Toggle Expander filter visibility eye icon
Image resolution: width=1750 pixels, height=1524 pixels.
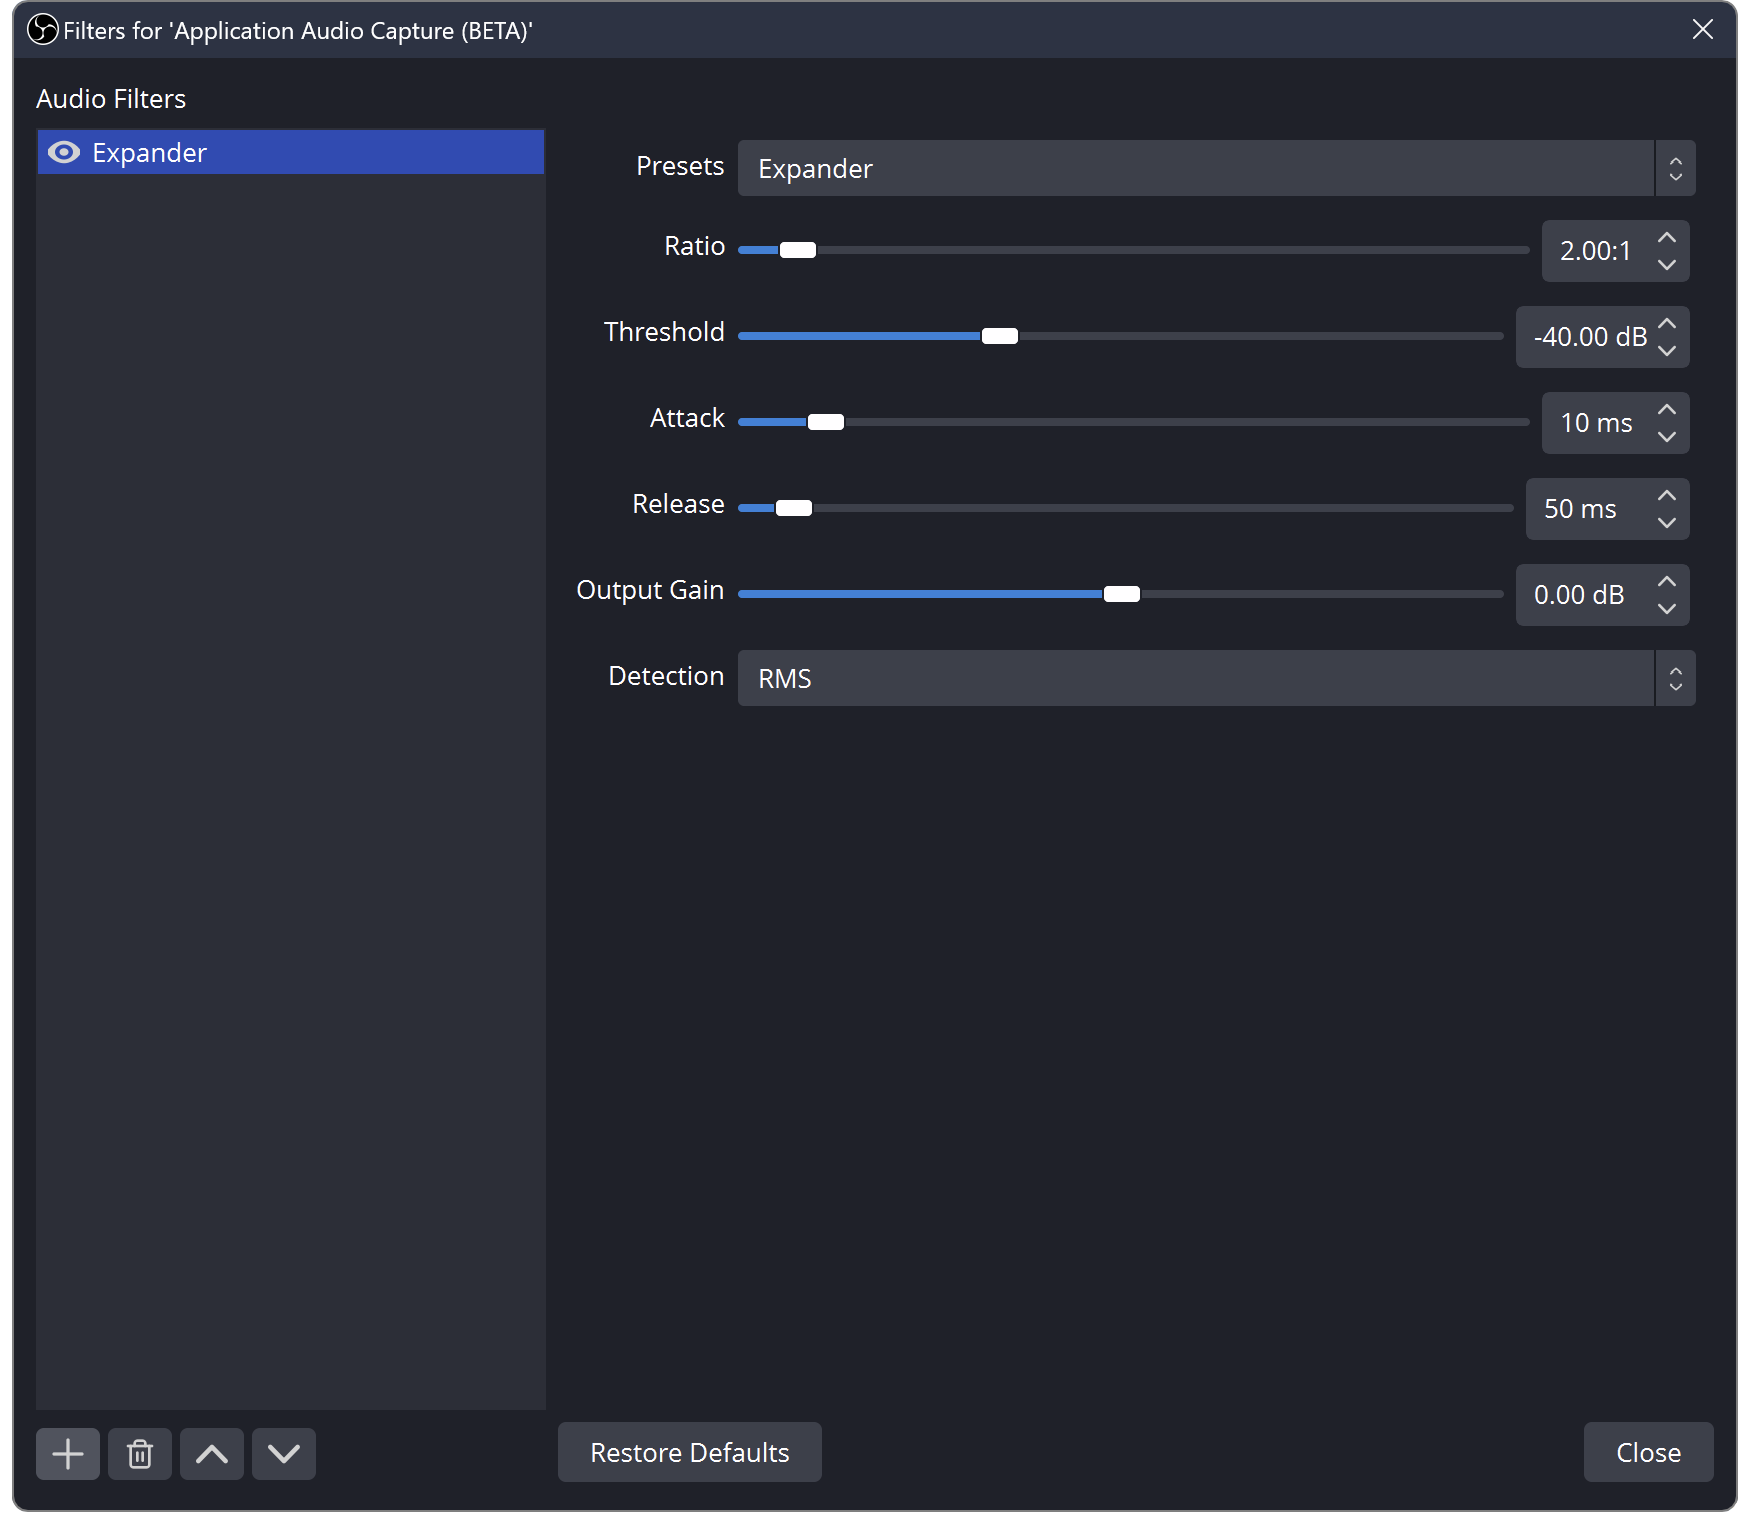point(64,152)
